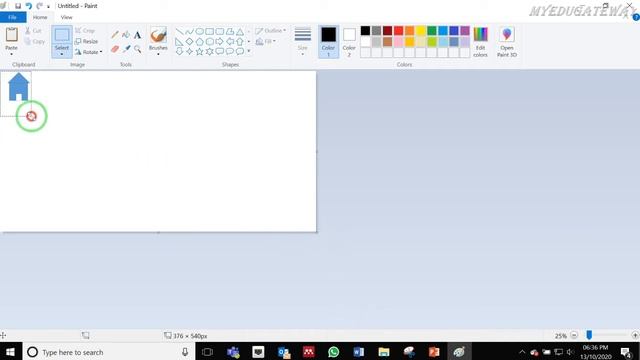Activate Color 1 foreground box

click(x=329, y=42)
